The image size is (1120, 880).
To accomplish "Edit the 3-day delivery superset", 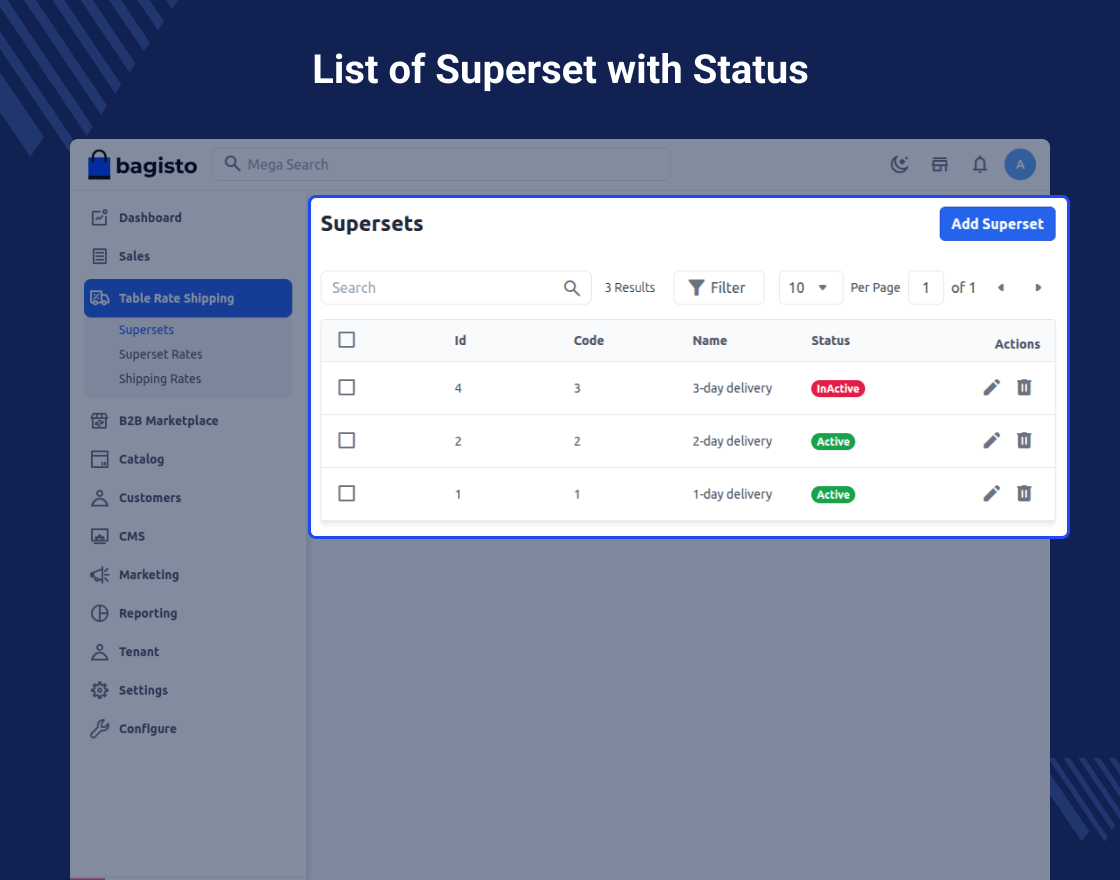I will point(991,388).
